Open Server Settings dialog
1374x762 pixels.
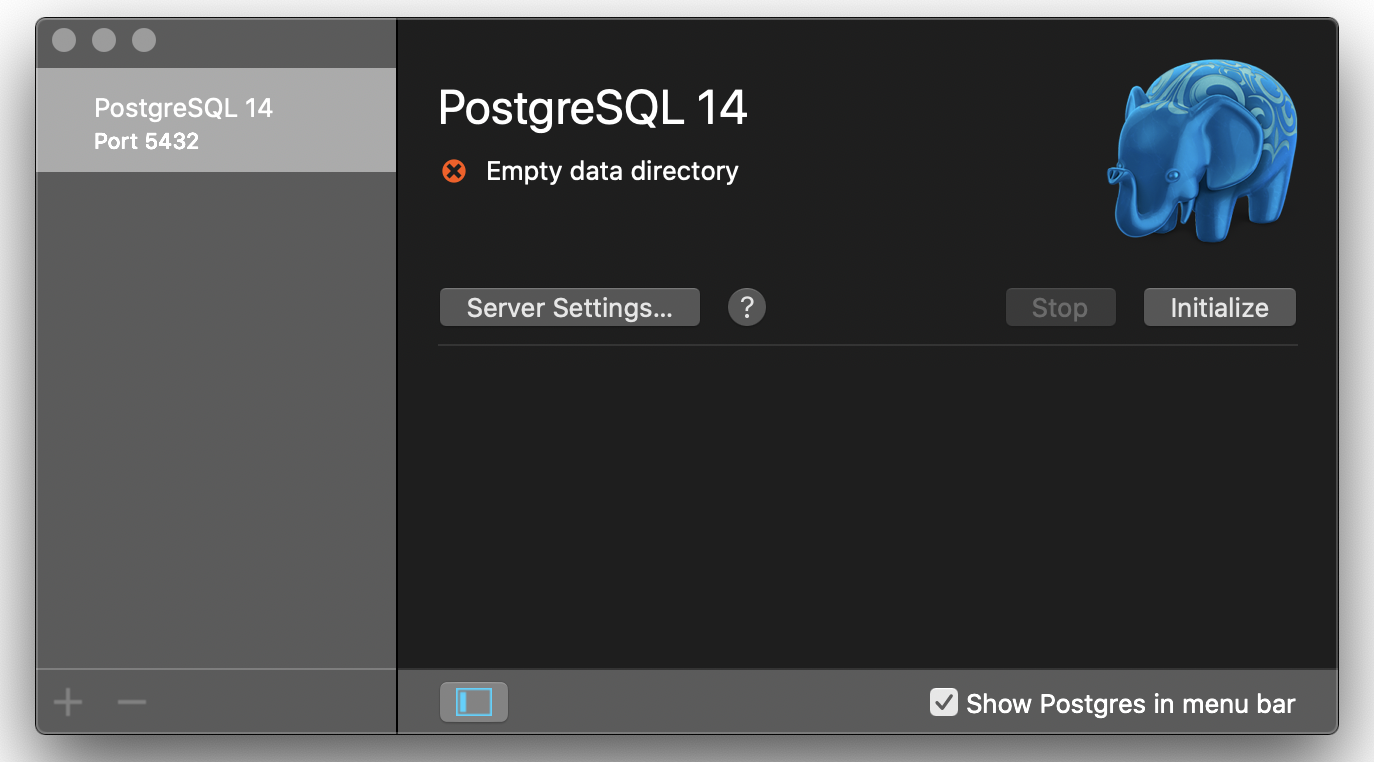click(569, 307)
